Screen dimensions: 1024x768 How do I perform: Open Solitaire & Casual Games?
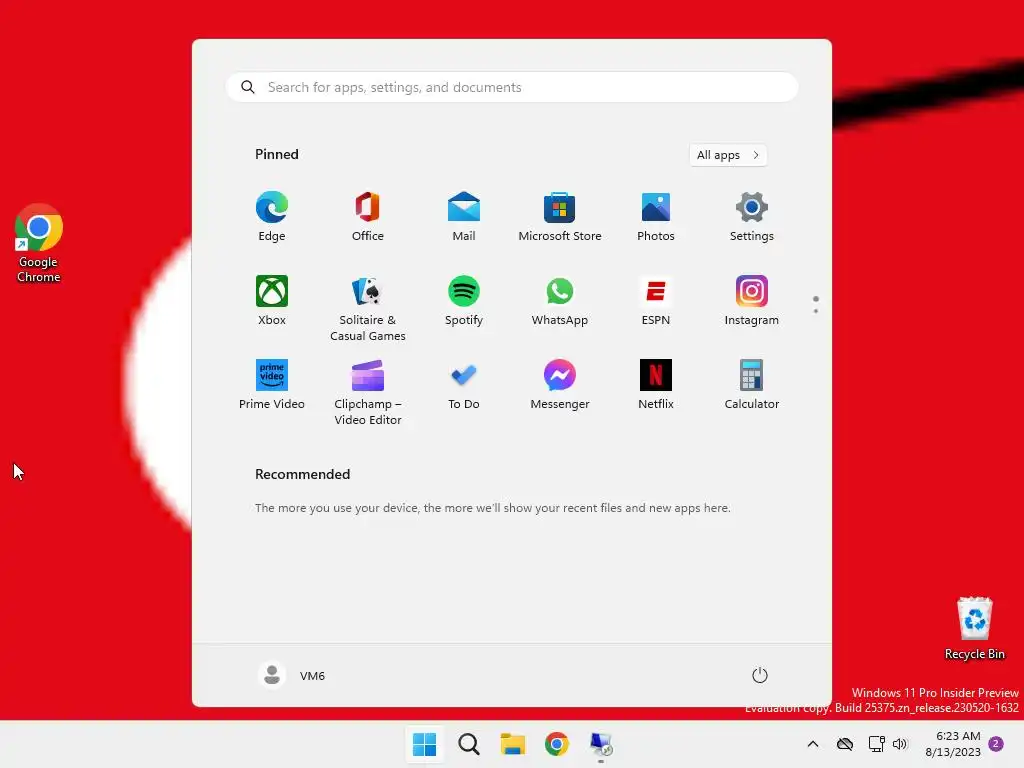click(x=368, y=308)
